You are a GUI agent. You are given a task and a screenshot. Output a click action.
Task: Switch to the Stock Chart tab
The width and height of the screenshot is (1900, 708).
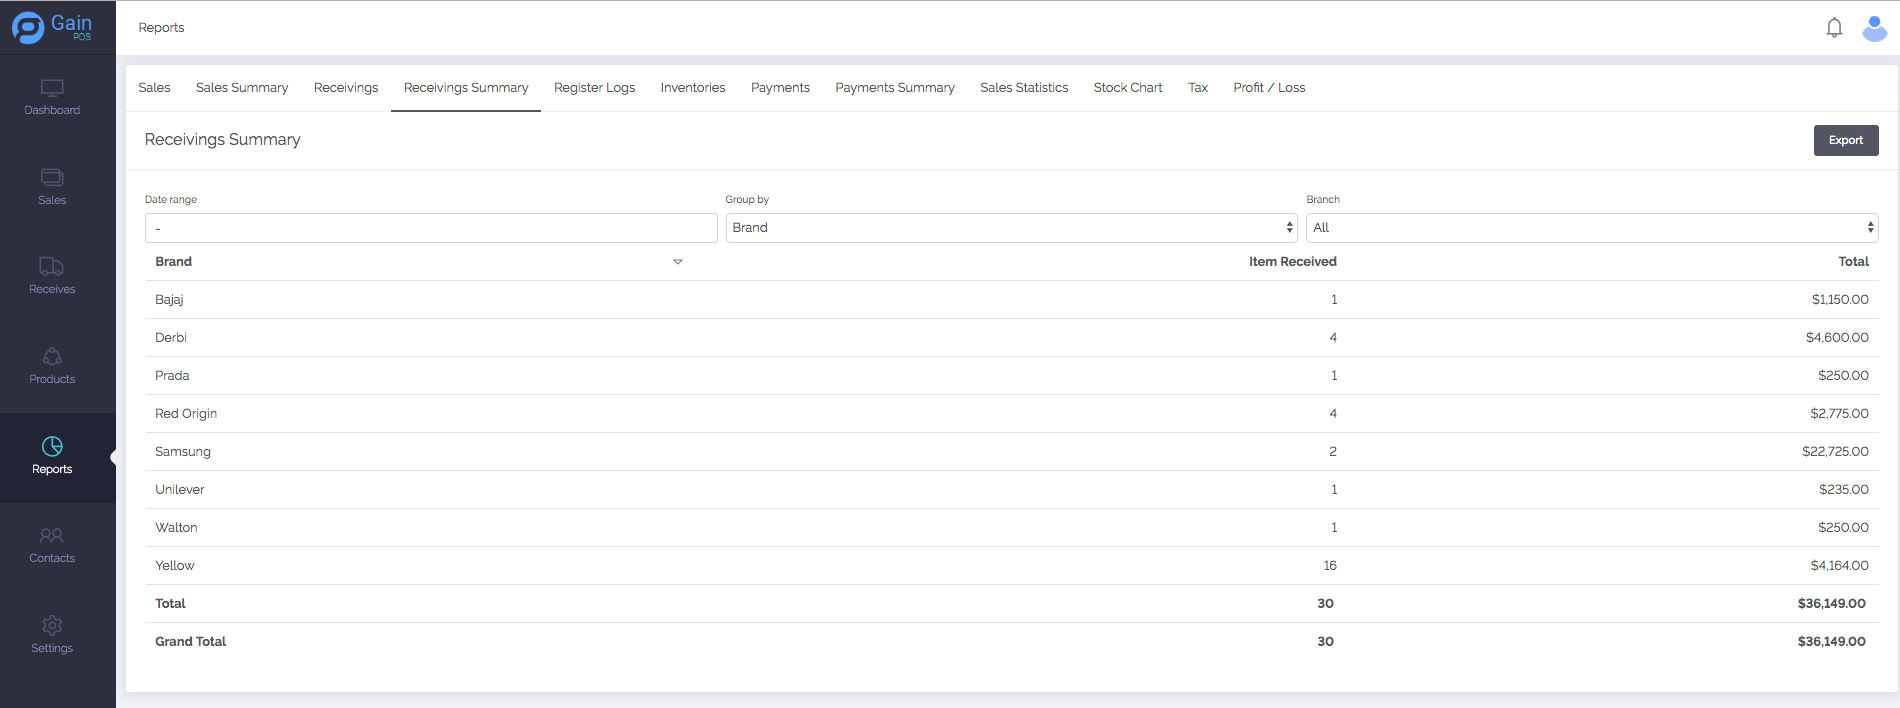pos(1127,88)
